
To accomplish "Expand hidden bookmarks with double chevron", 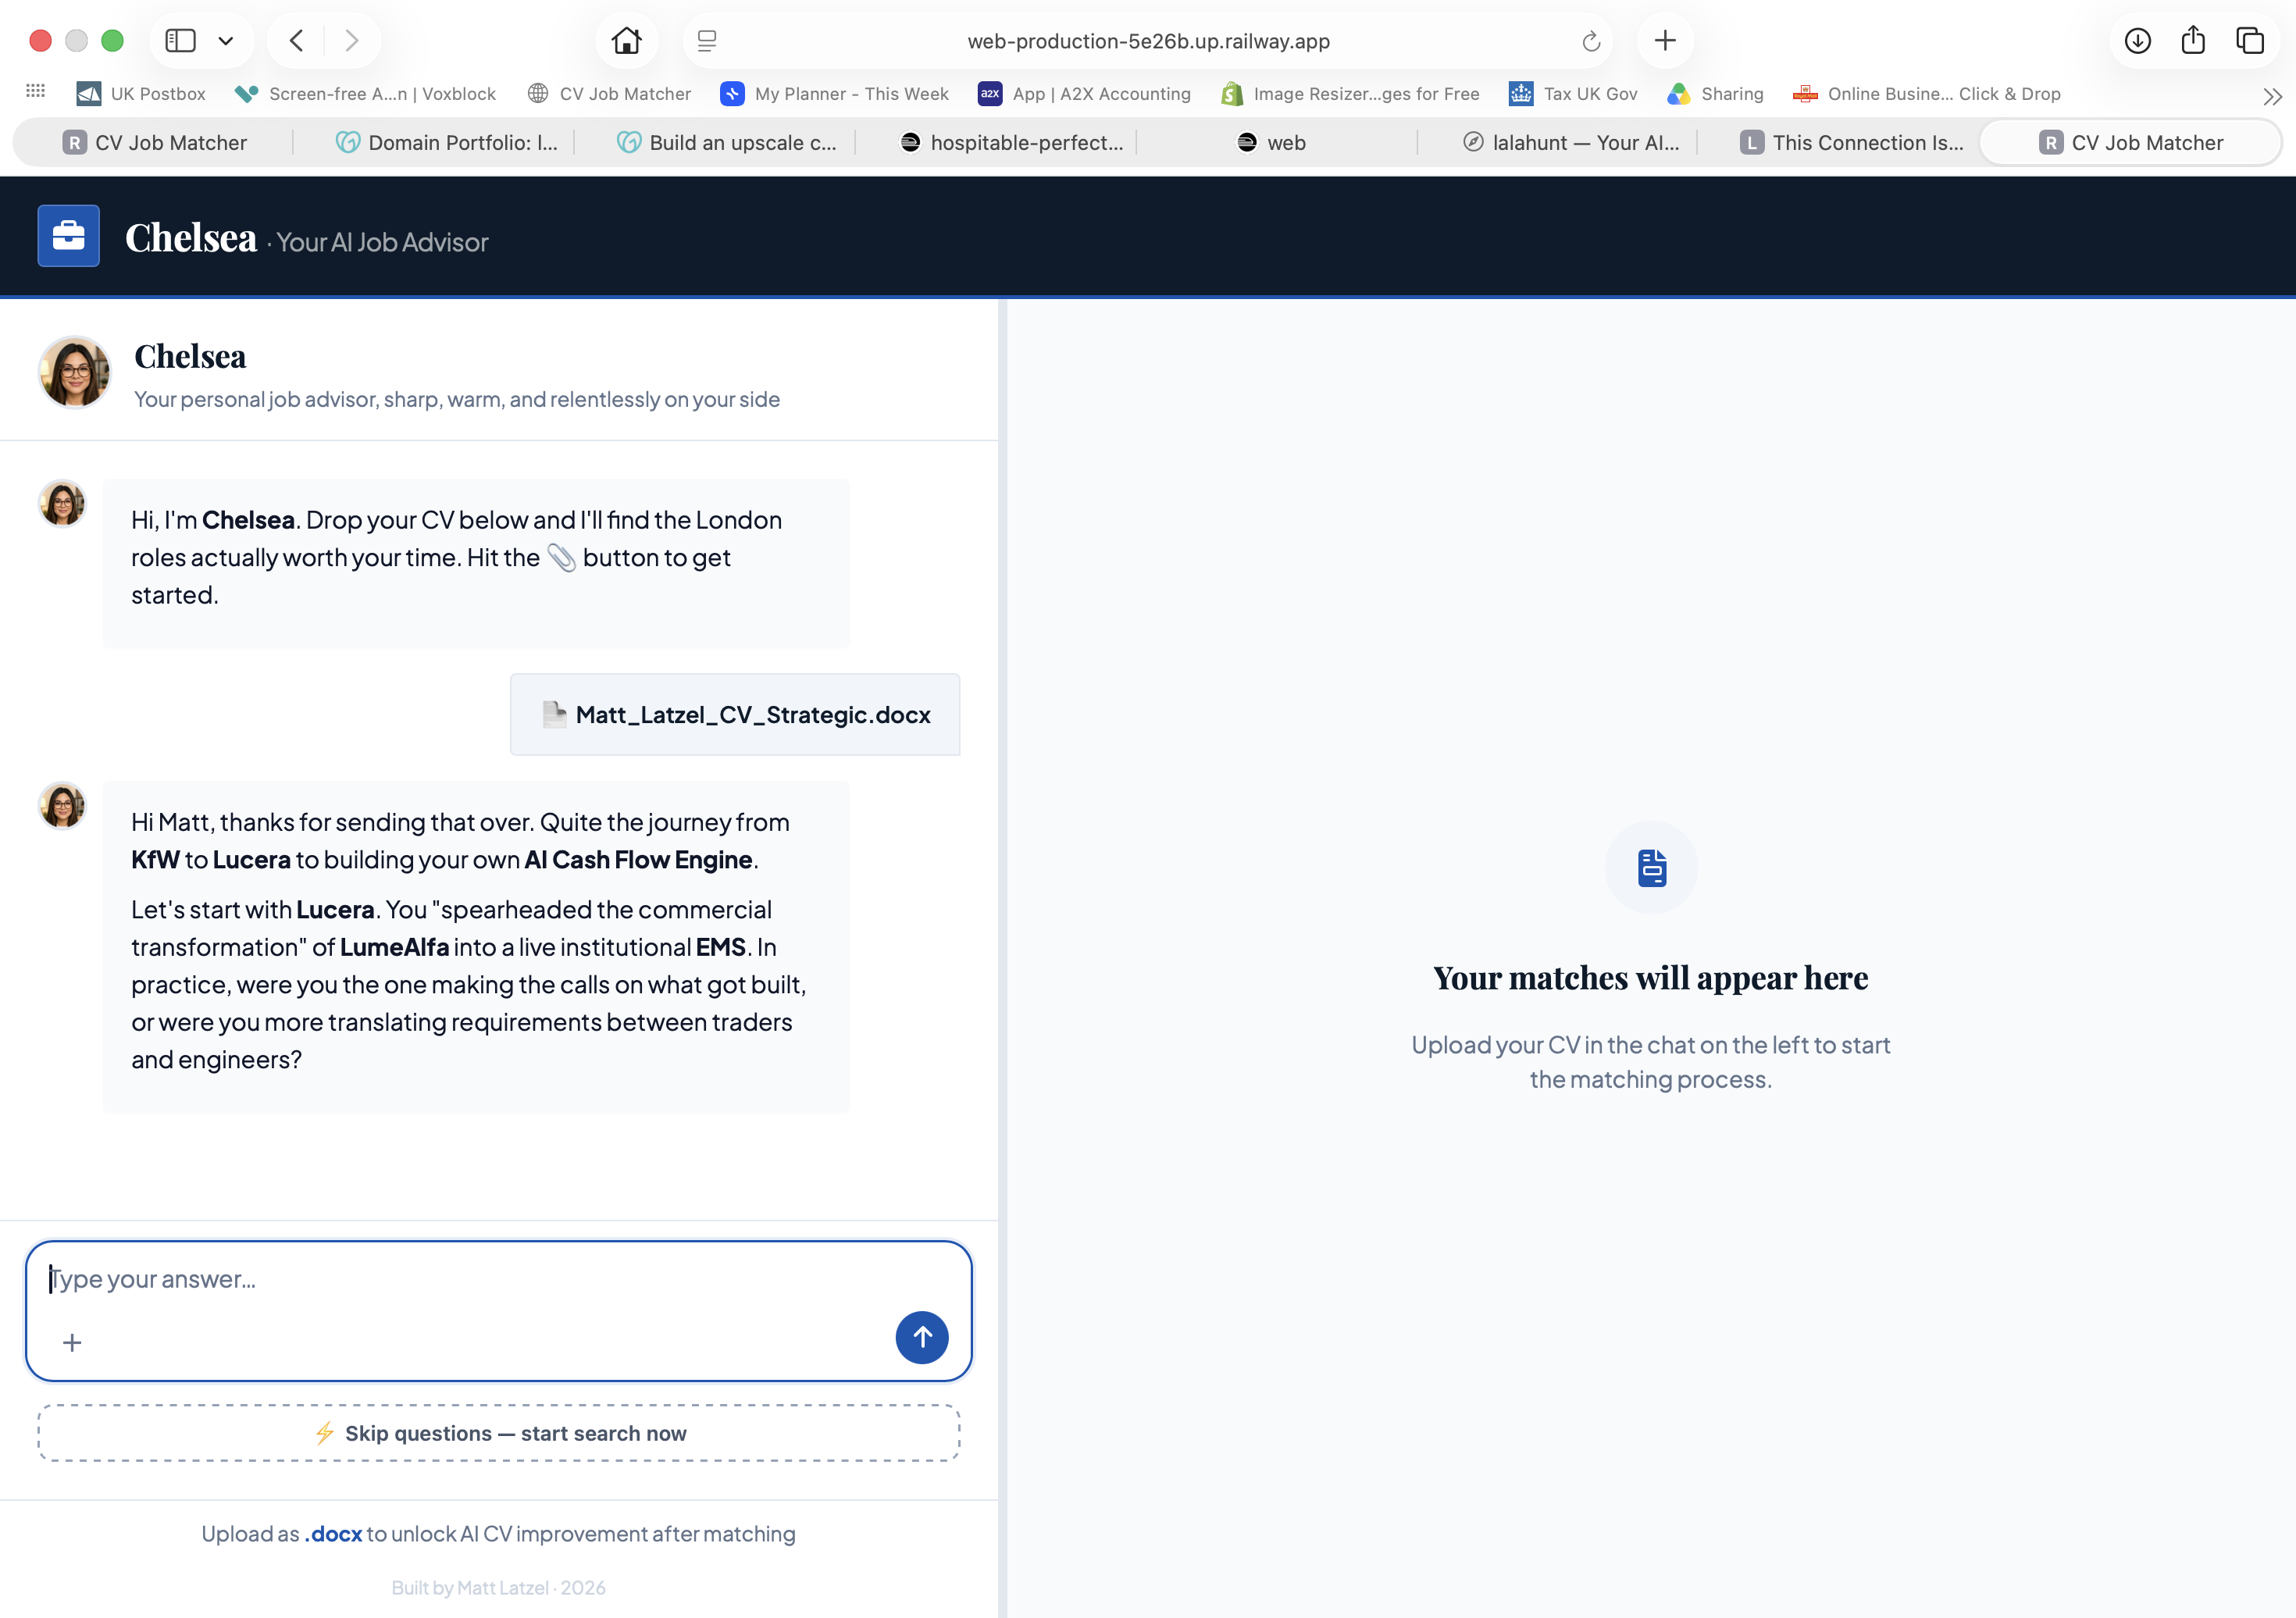I will (2272, 96).
